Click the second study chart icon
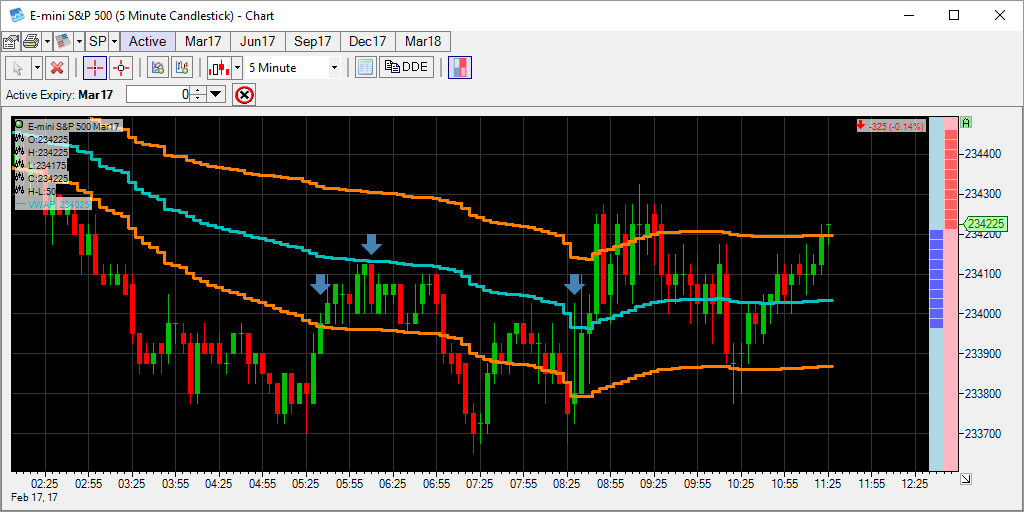The height and width of the screenshot is (512, 1024). [x=181, y=67]
